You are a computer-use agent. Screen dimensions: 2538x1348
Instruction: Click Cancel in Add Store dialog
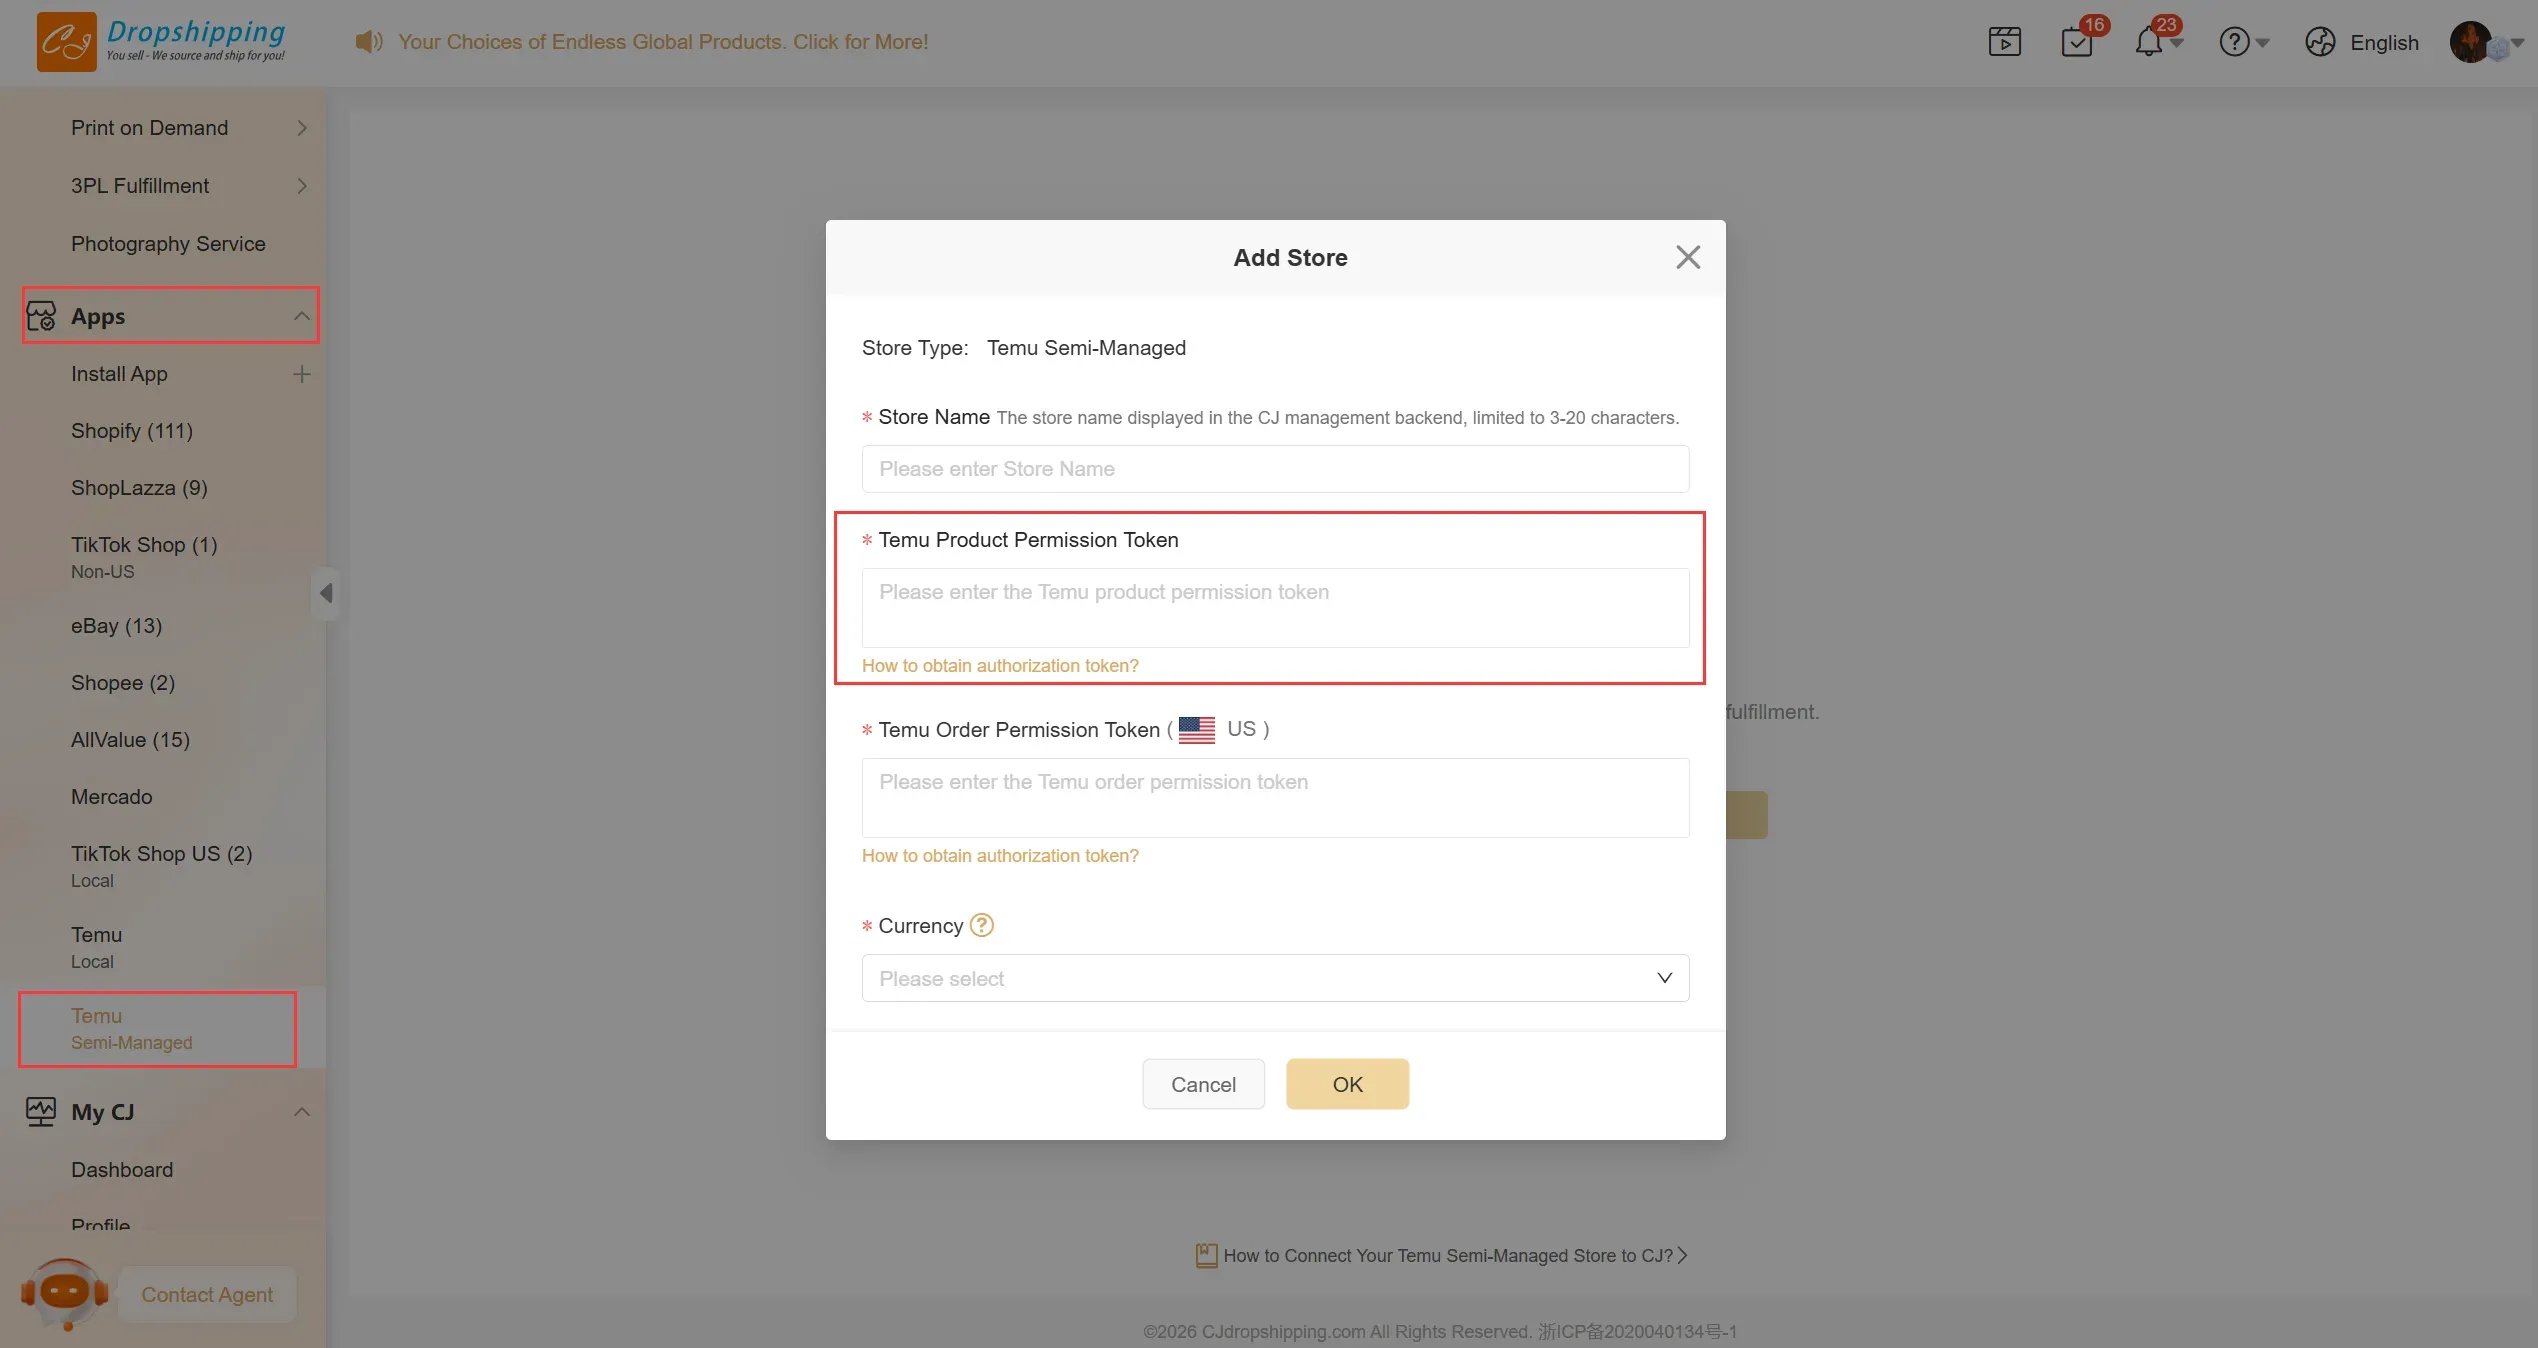click(x=1203, y=1084)
